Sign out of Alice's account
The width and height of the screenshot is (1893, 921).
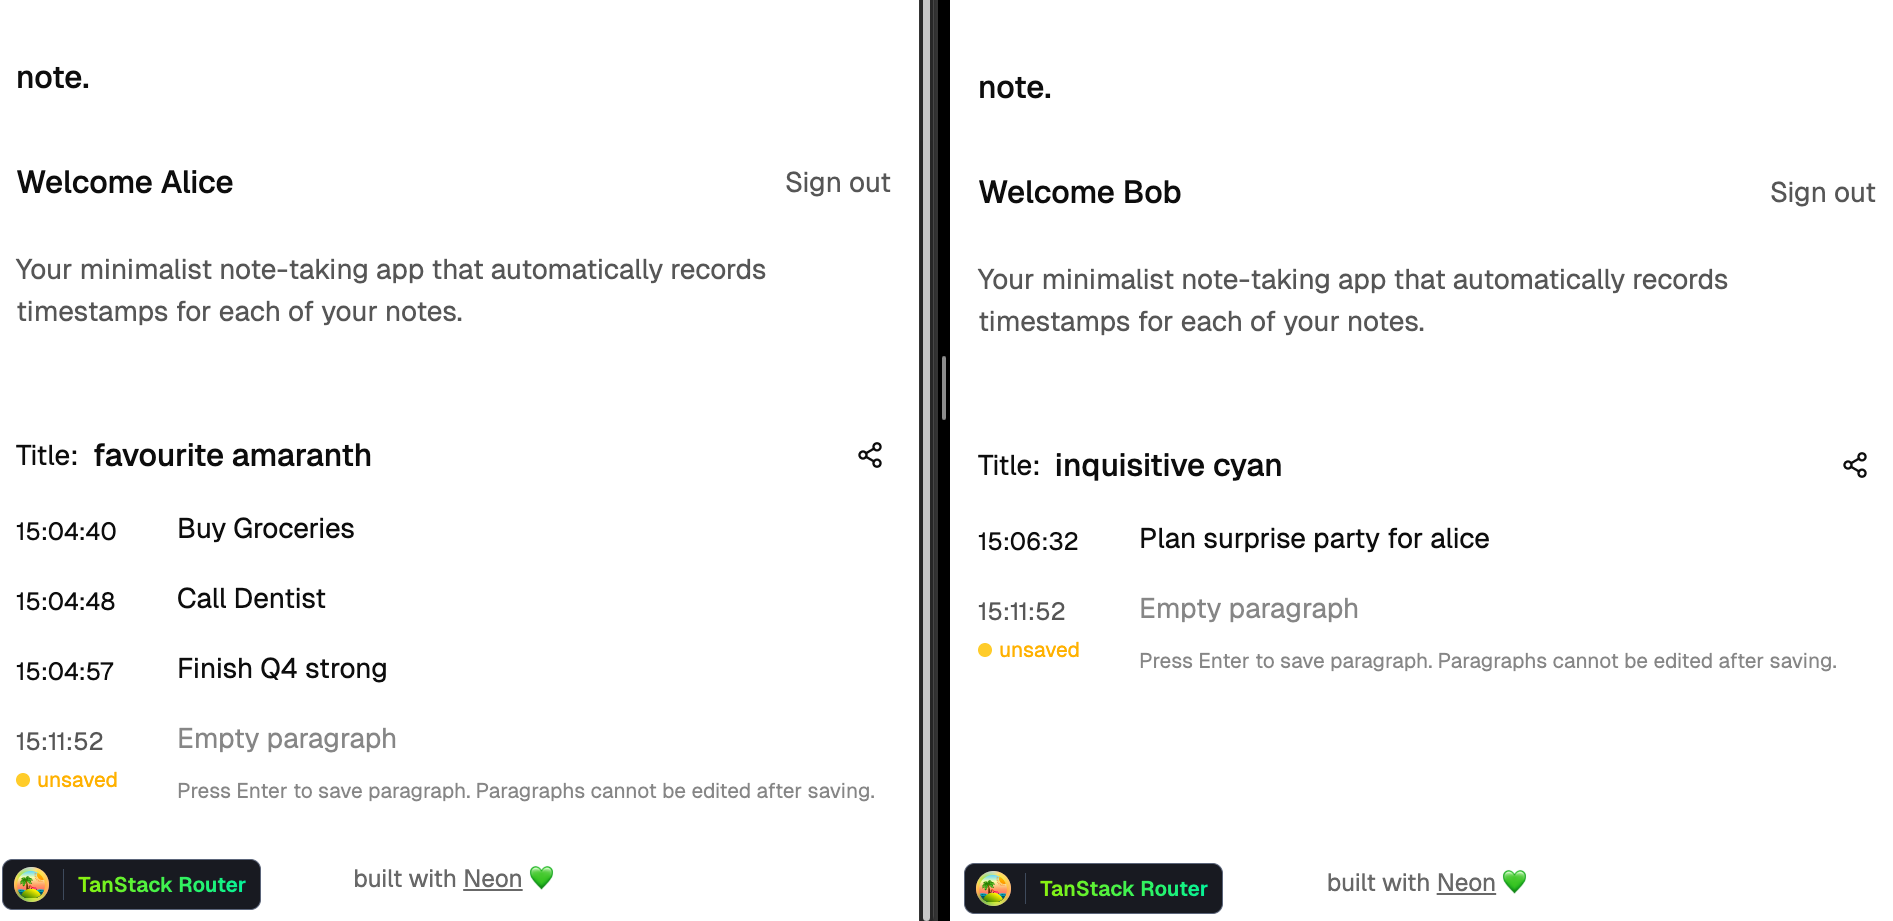pyautogui.click(x=837, y=183)
